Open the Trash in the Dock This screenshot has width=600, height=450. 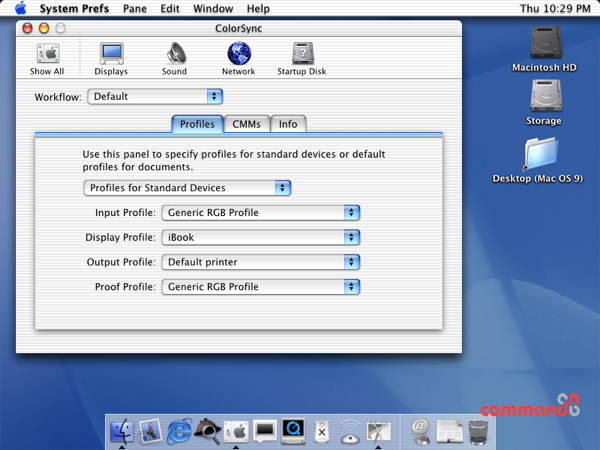coord(478,432)
